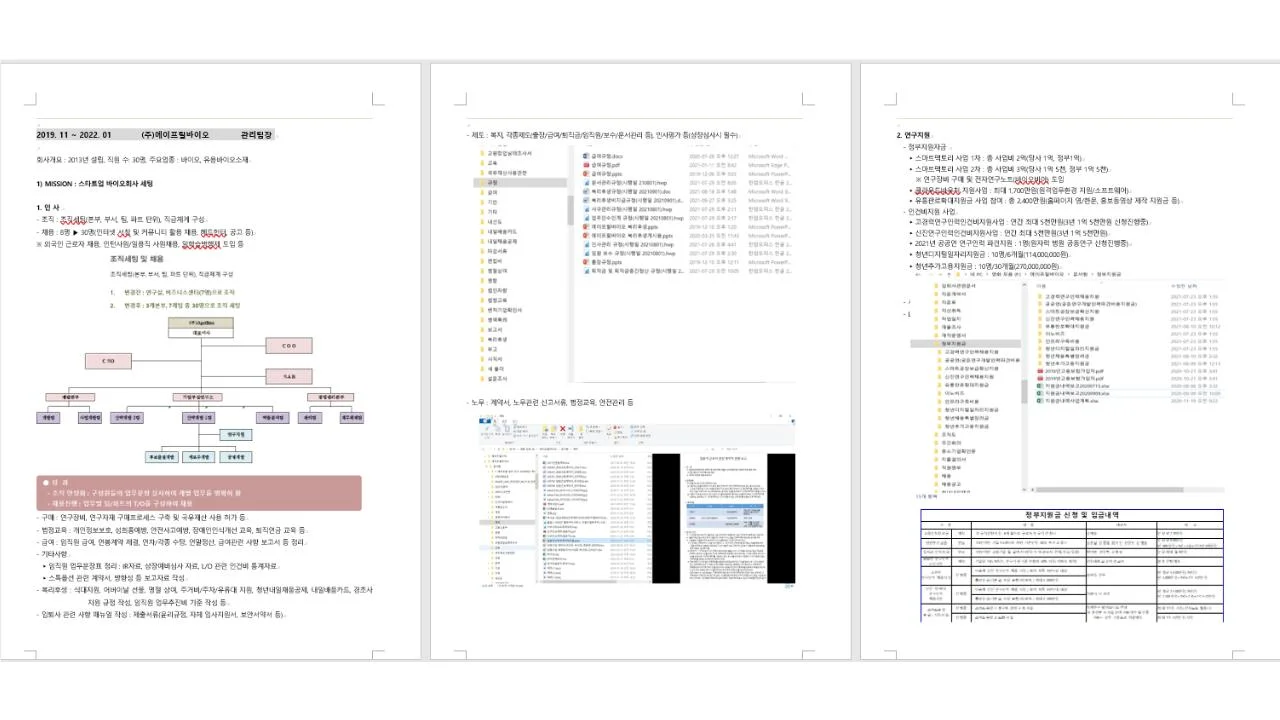Click the '2. 연구지원' heading on page three
The height and width of the screenshot is (720, 1280).
click(914, 135)
